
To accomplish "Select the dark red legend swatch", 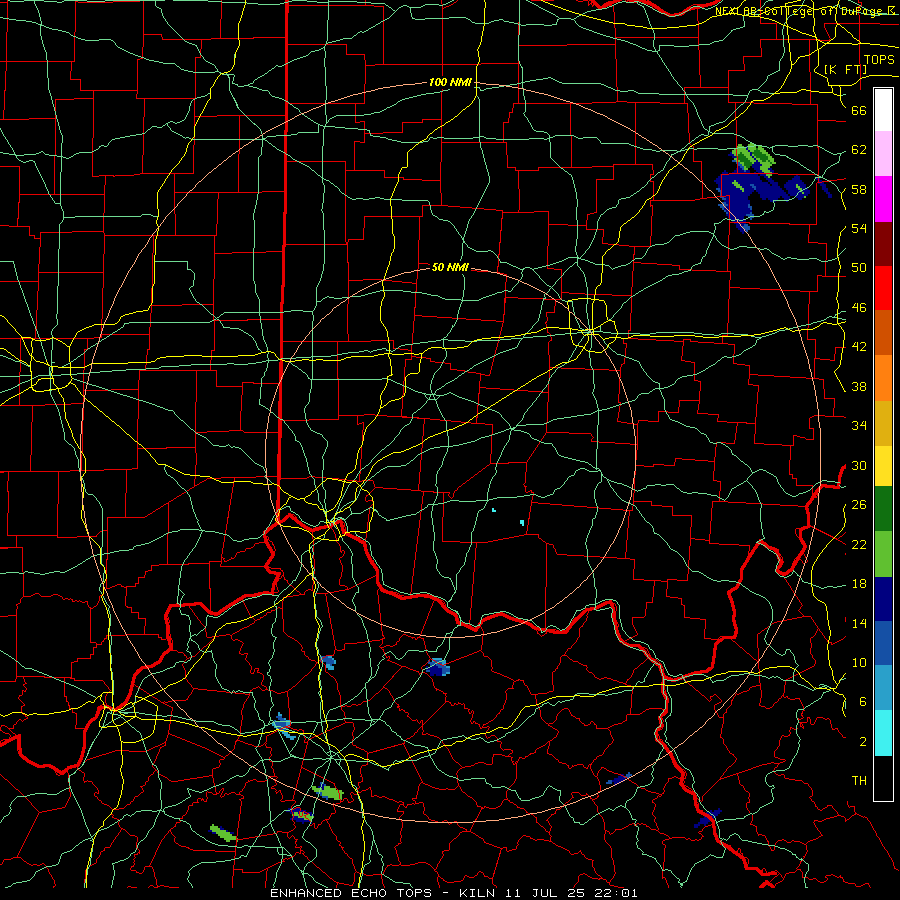I will pos(883,244).
